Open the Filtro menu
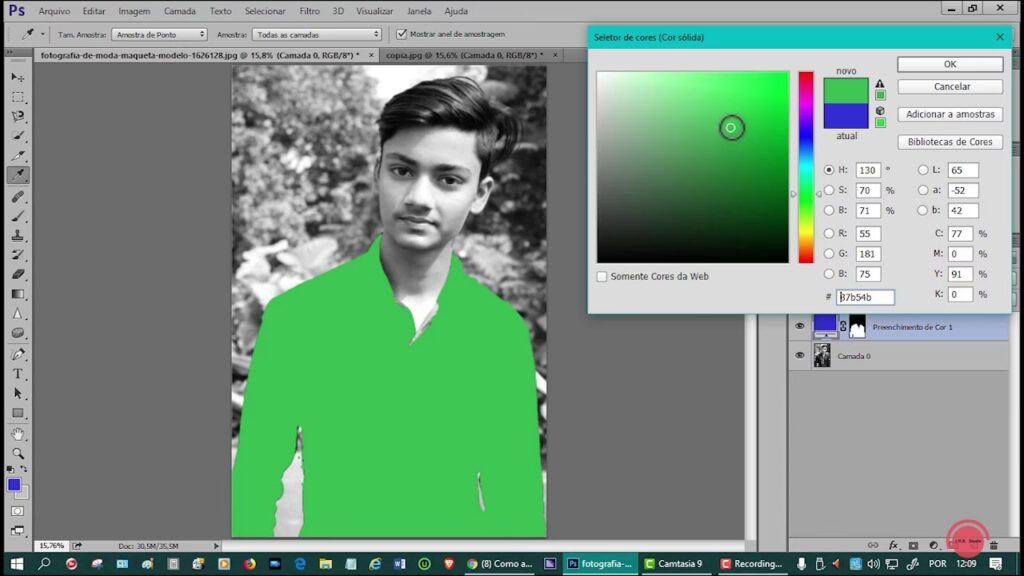This screenshot has width=1024, height=576. pyautogui.click(x=310, y=11)
